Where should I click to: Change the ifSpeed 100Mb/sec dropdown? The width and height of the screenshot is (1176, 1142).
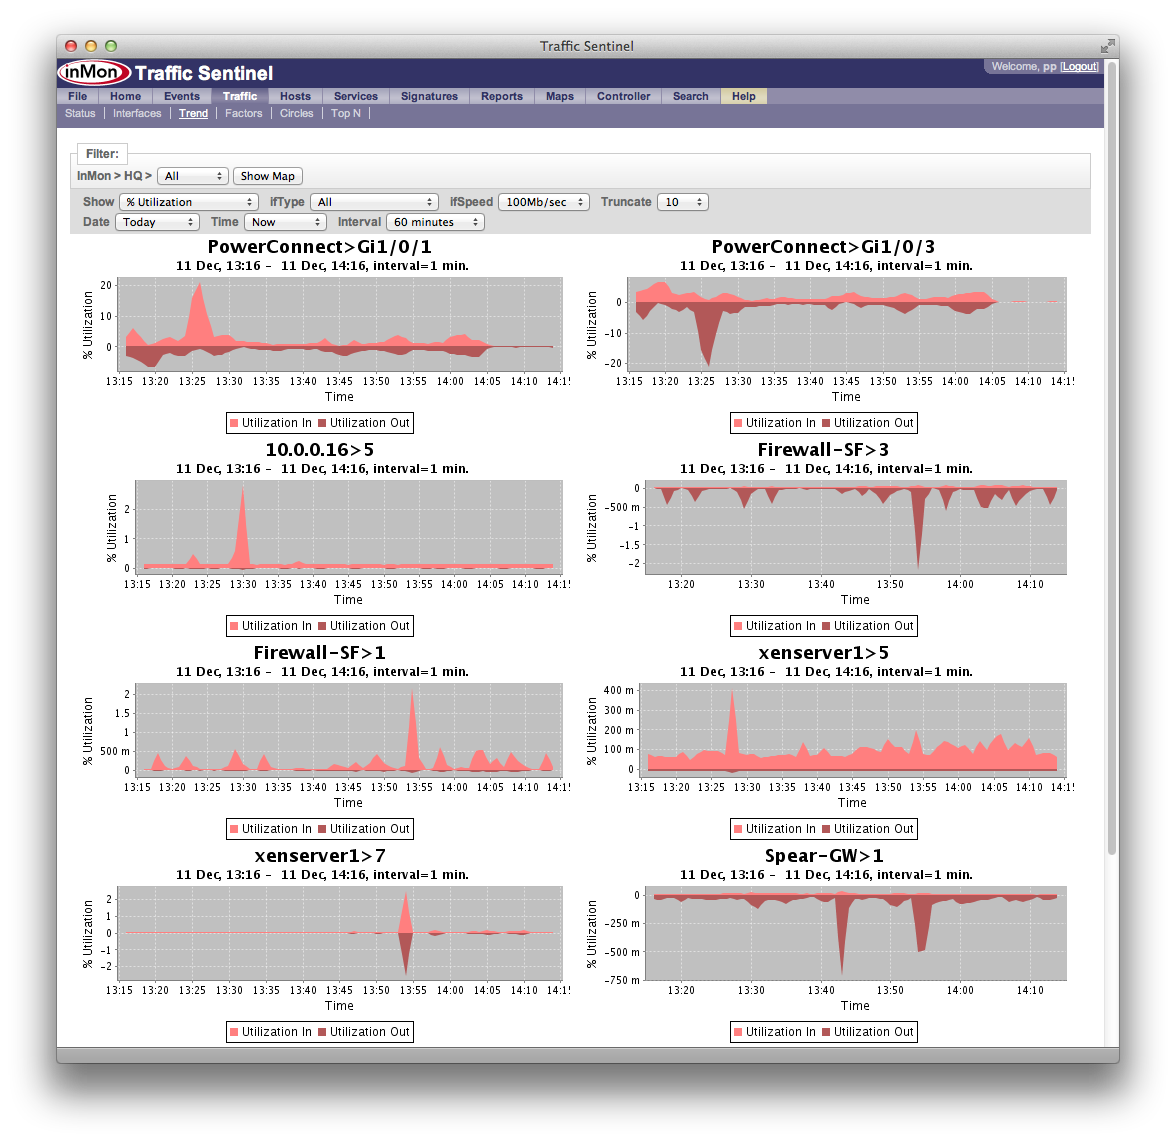tap(544, 202)
